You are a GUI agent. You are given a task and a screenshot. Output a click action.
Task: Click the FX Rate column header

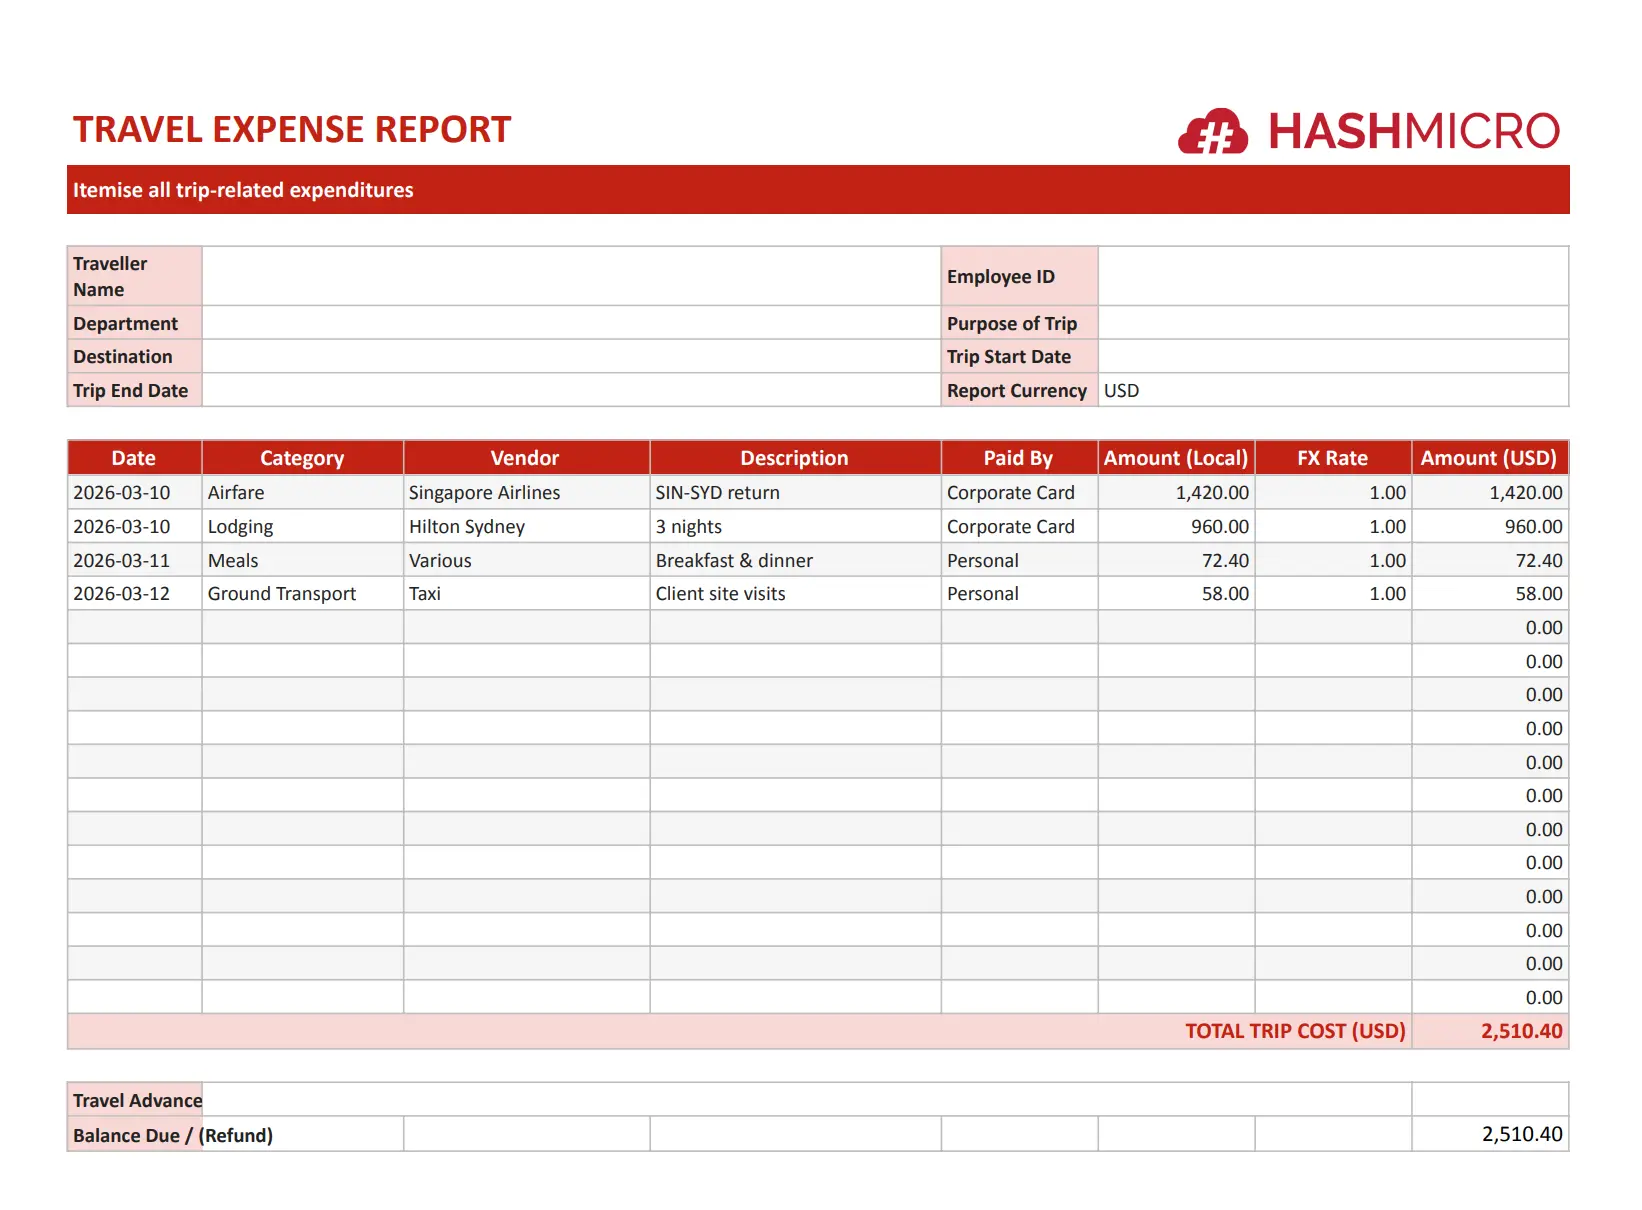pos(1332,458)
